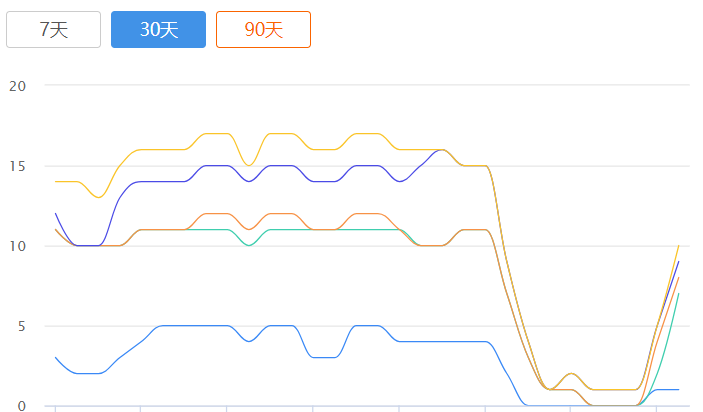This screenshot has width=703, height=412.
Task: Click the yellow line's early dip to 13
Action: [98, 197]
